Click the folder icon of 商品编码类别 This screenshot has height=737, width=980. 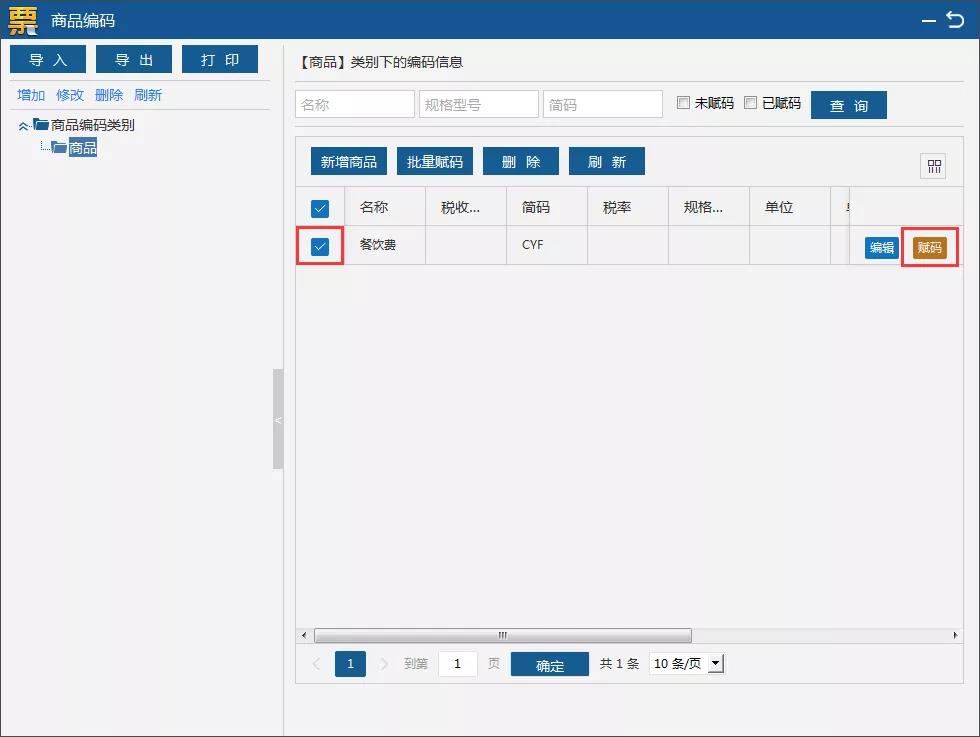point(41,124)
